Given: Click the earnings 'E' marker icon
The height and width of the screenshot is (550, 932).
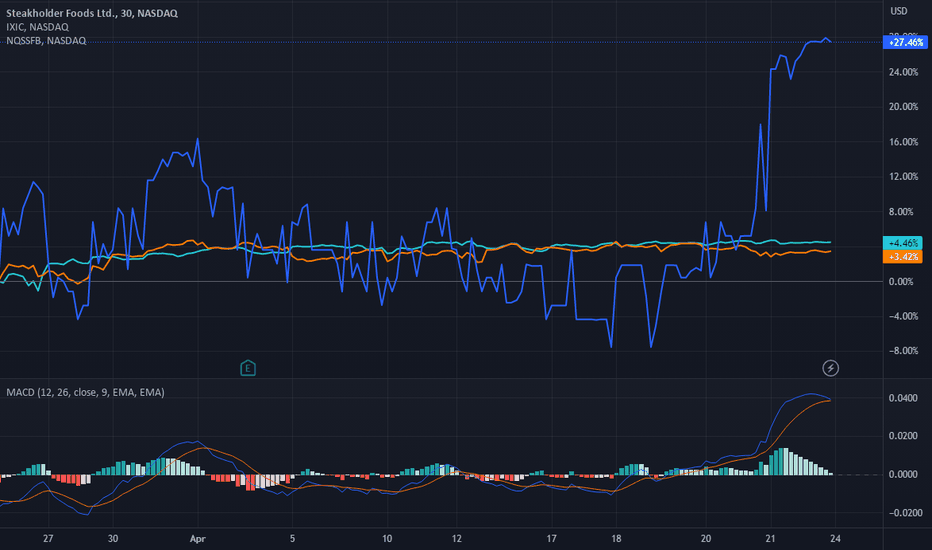Looking at the screenshot, I should pyautogui.click(x=248, y=368).
